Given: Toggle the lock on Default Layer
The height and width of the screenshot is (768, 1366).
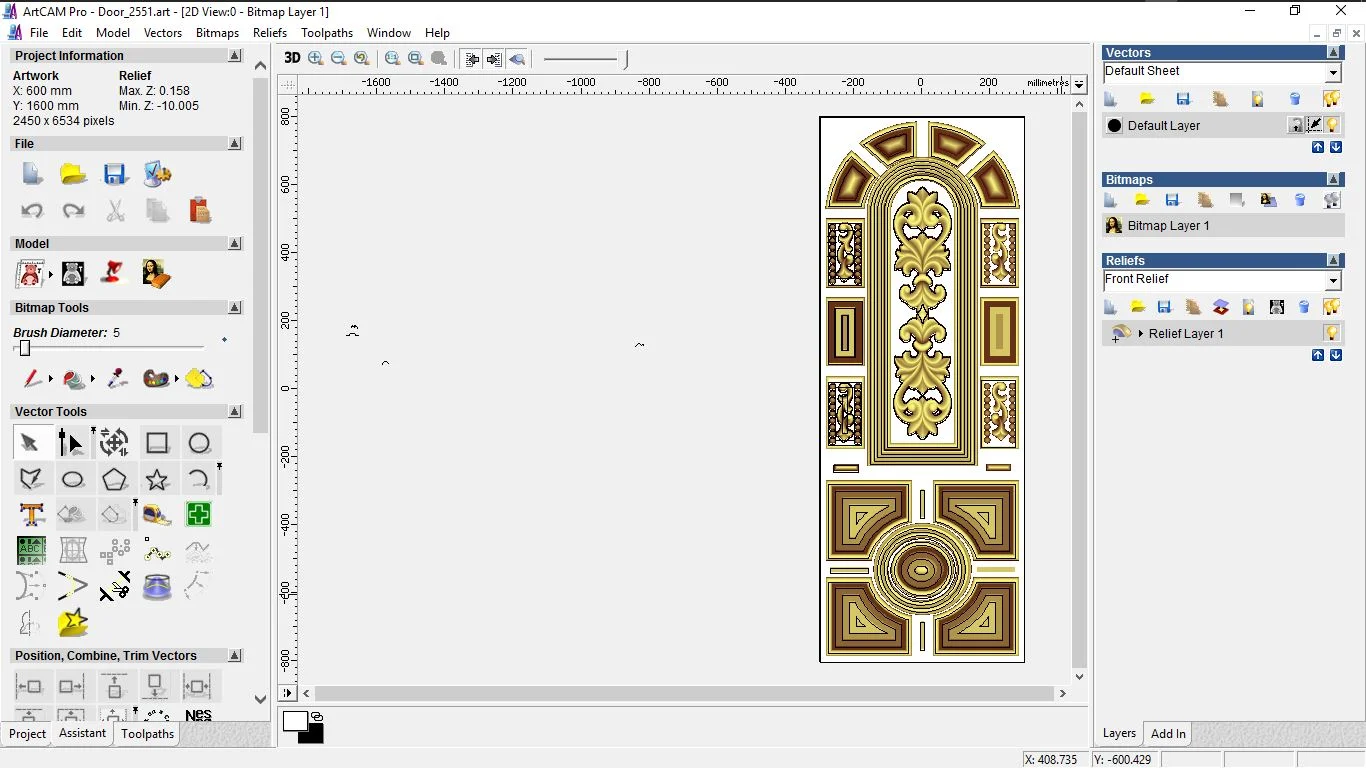Looking at the screenshot, I should pos(1295,125).
